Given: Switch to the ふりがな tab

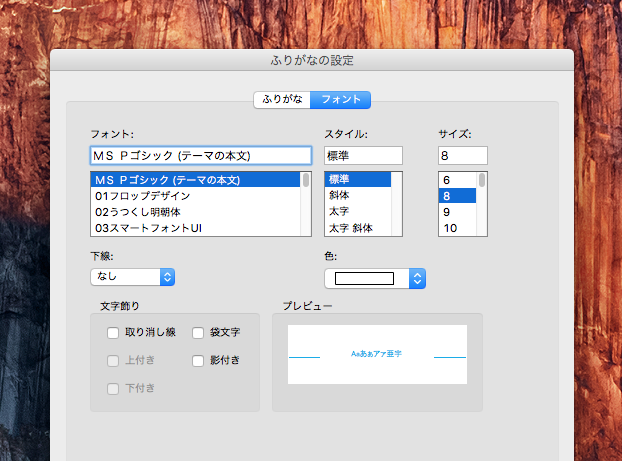Looking at the screenshot, I should pos(282,100).
